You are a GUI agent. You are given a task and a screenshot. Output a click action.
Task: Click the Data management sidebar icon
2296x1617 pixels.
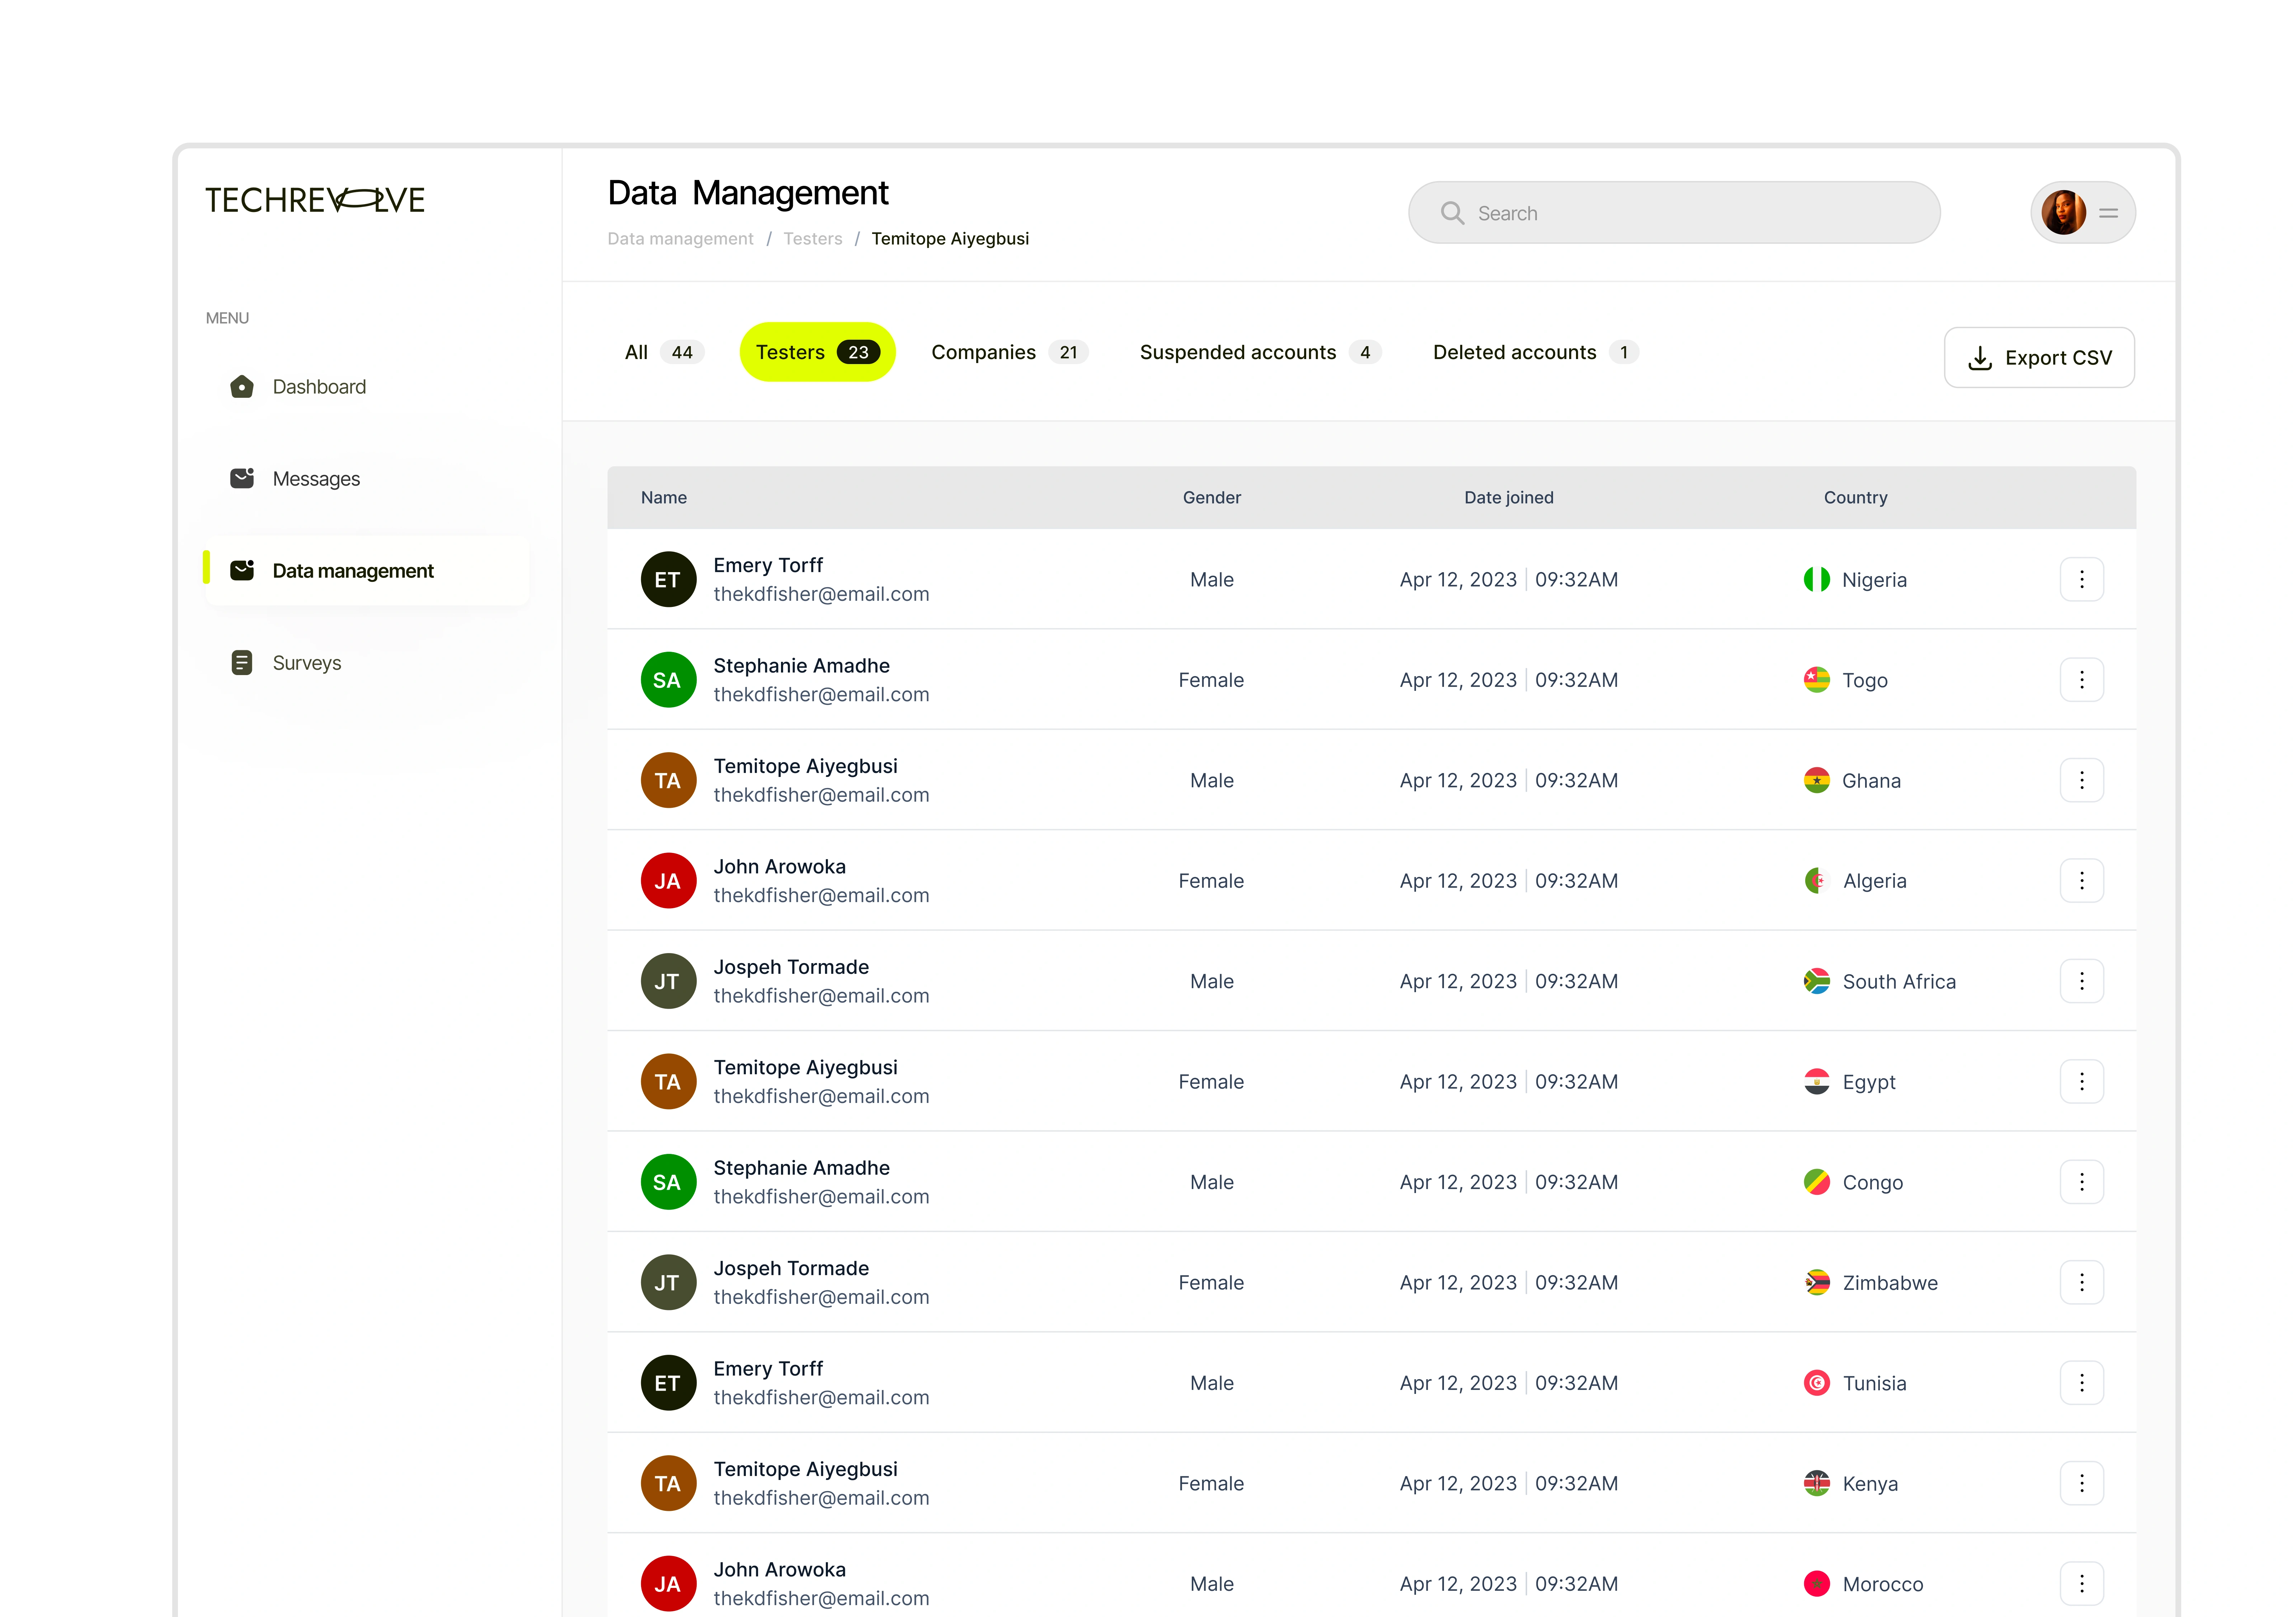[x=242, y=570]
